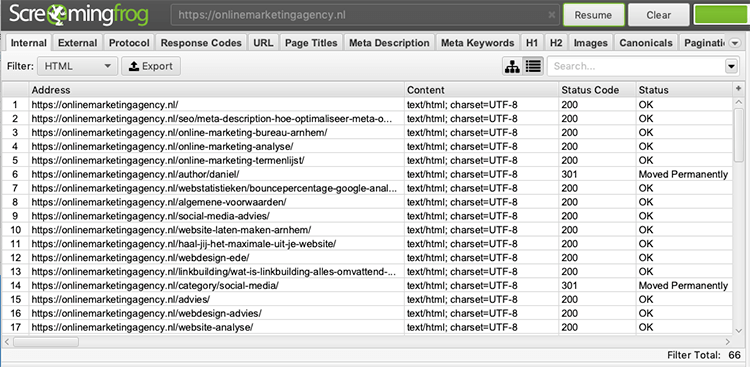
Task: Expand the search options dropdown arrow
Action: (x=731, y=67)
